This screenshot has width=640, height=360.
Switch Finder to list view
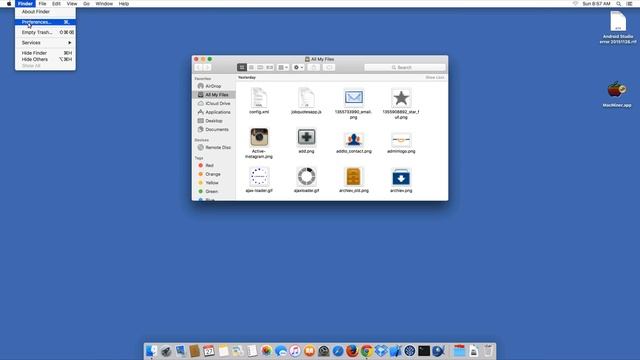(x=251, y=67)
